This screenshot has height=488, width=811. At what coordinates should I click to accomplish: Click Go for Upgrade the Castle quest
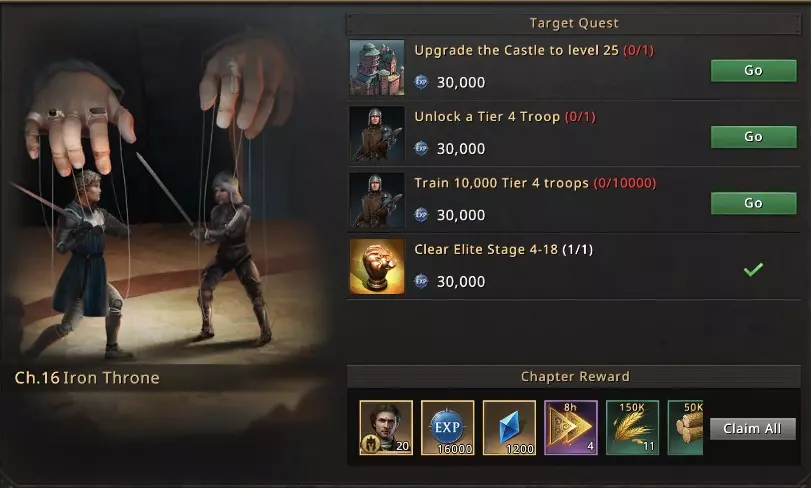754,70
